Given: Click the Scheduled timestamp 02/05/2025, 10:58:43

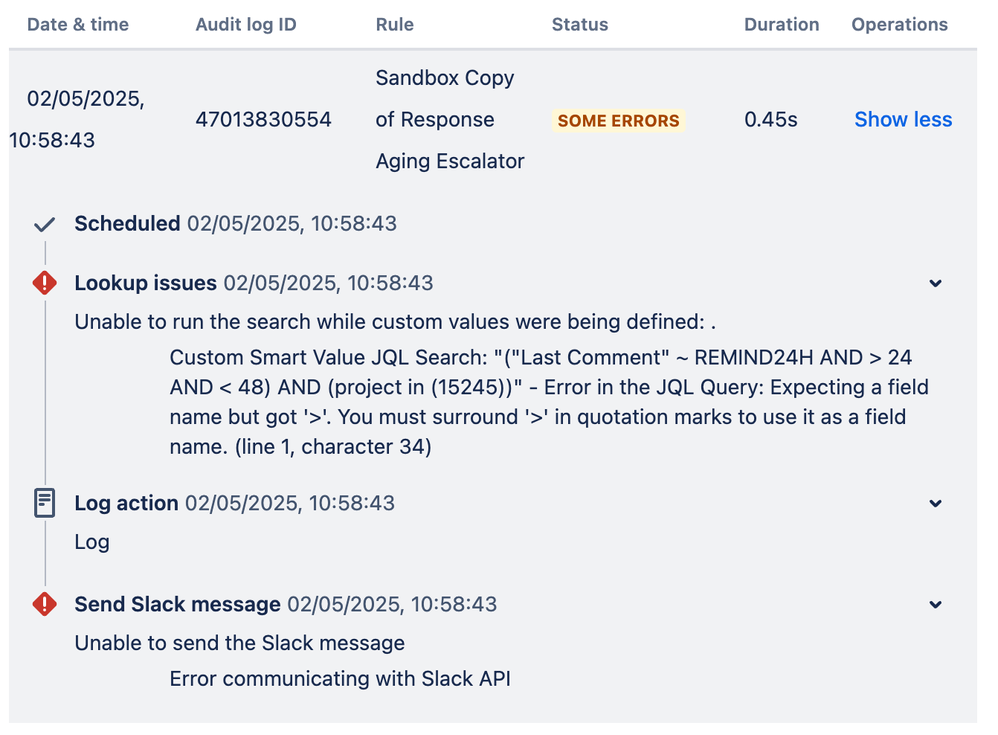Looking at the screenshot, I should coord(288,224).
